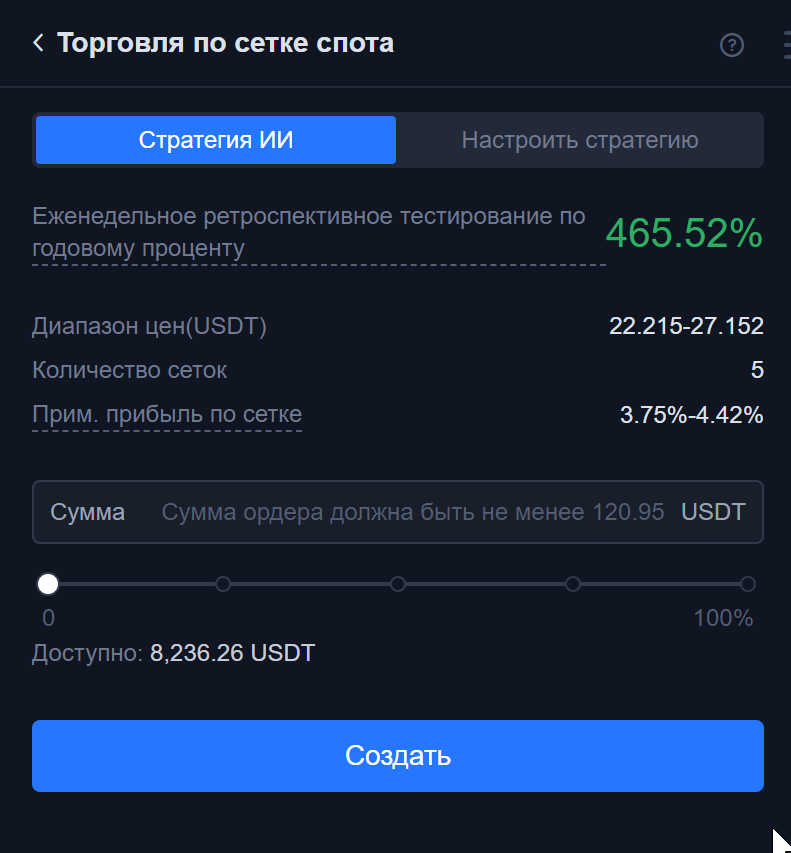
Task: Open the hamburger menu in the top right corner
Action: [x=786, y=43]
